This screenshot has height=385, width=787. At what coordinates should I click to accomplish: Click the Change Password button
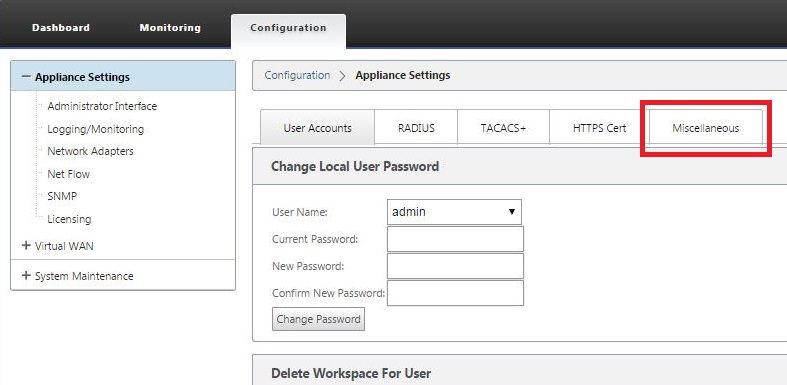tap(318, 319)
